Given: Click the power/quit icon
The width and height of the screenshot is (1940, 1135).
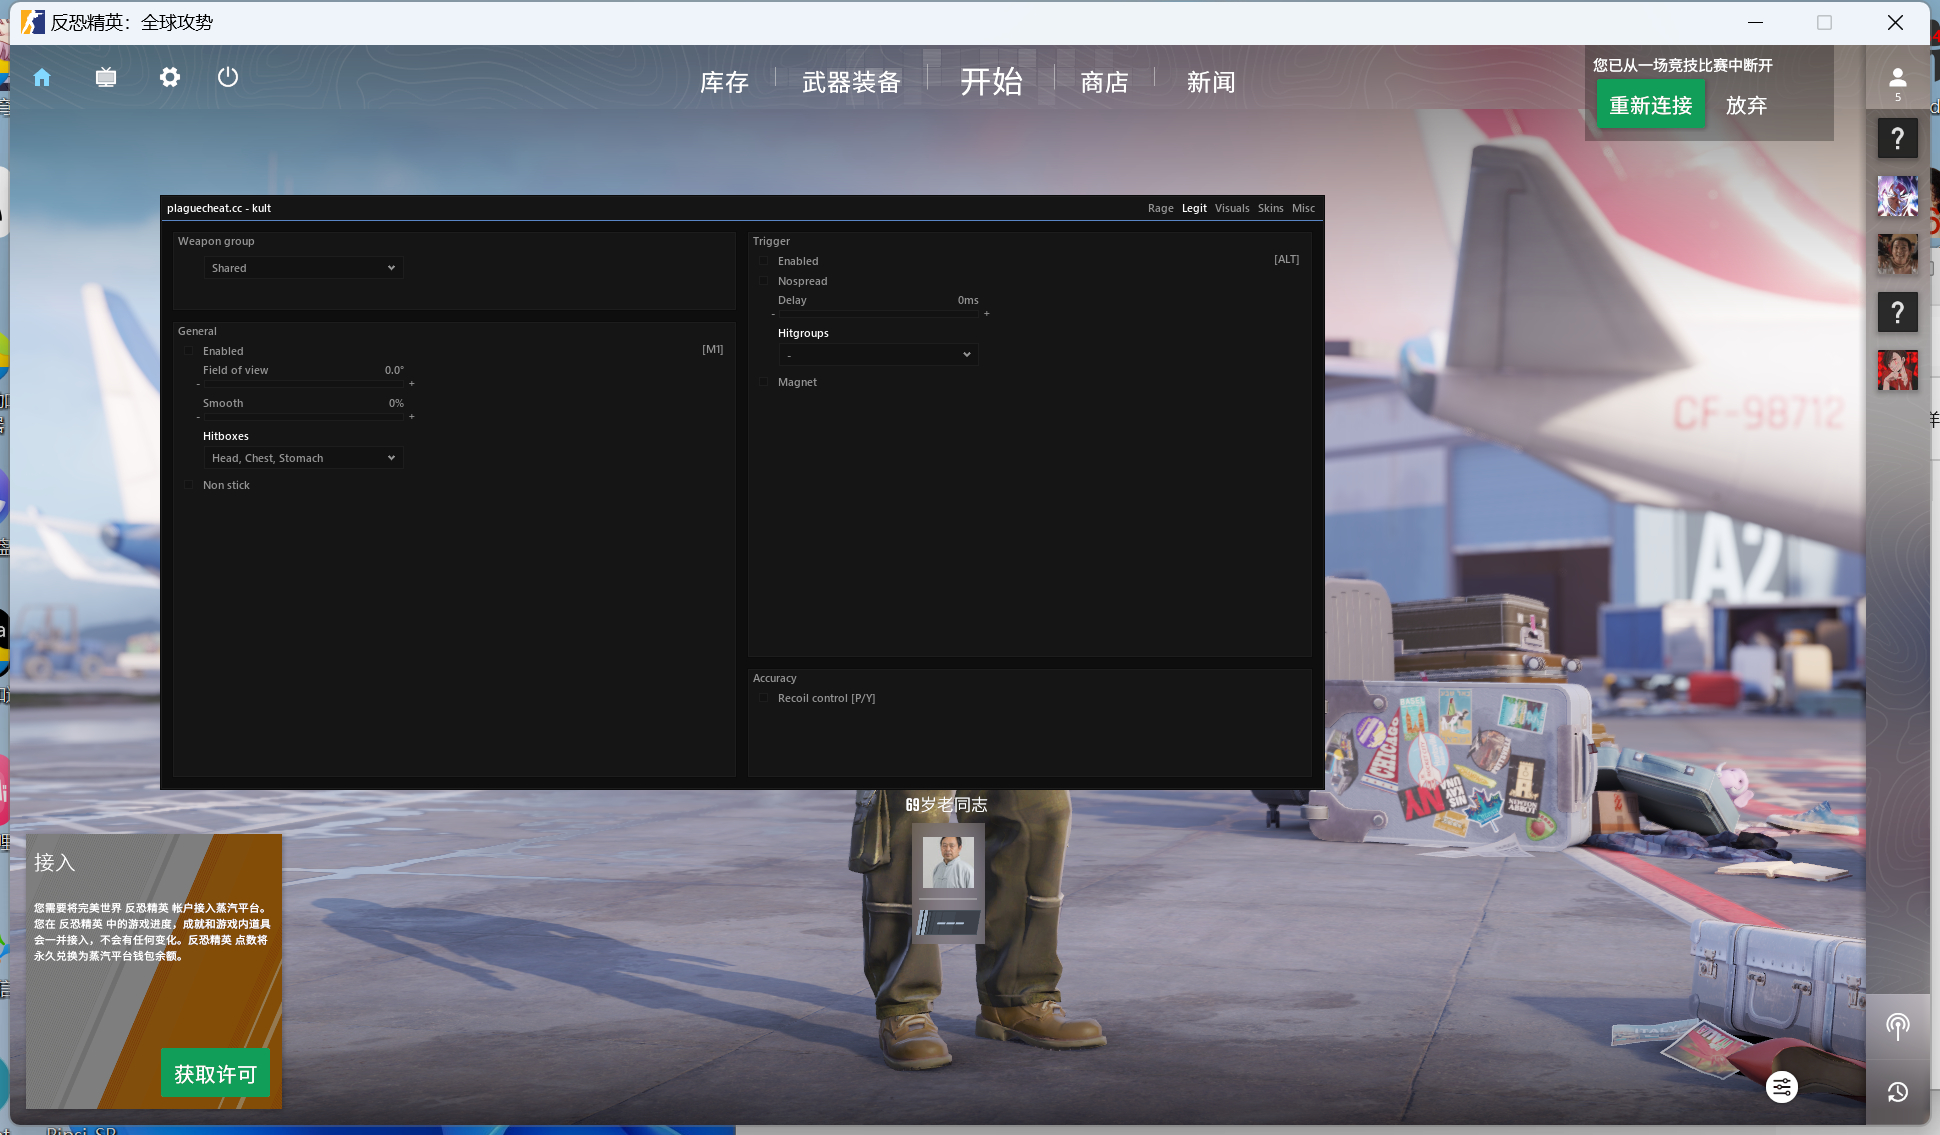Looking at the screenshot, I should tap(227, 77).
